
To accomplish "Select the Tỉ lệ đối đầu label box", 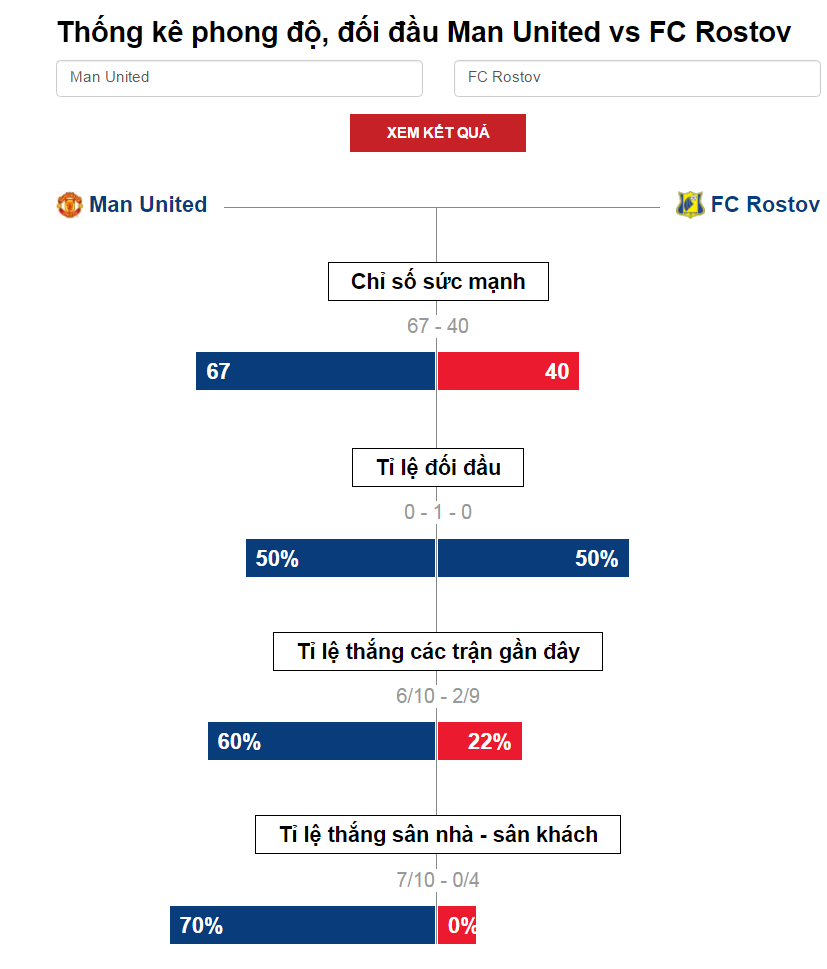I will click(x=438, y=468).
